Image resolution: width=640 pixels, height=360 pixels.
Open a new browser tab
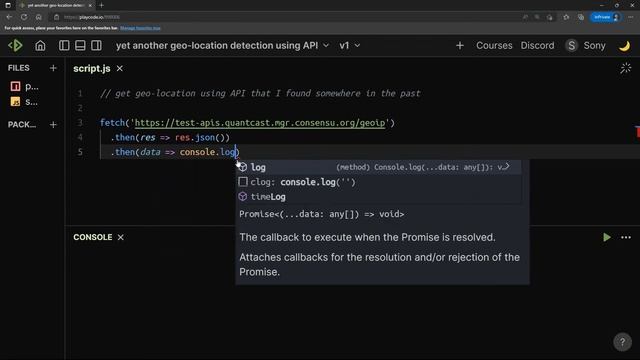click(101, 5)
